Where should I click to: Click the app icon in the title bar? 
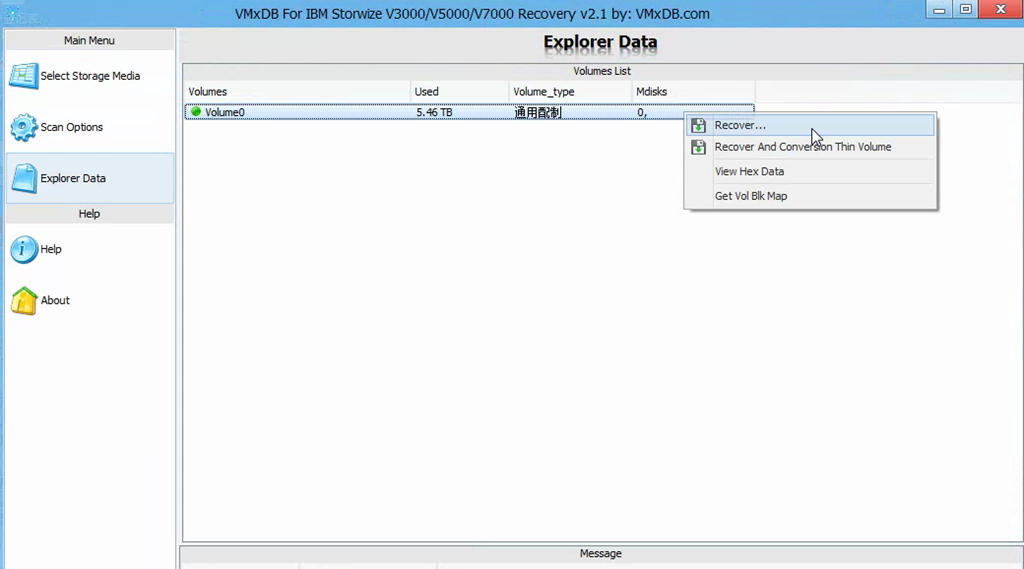coord(12,12)
